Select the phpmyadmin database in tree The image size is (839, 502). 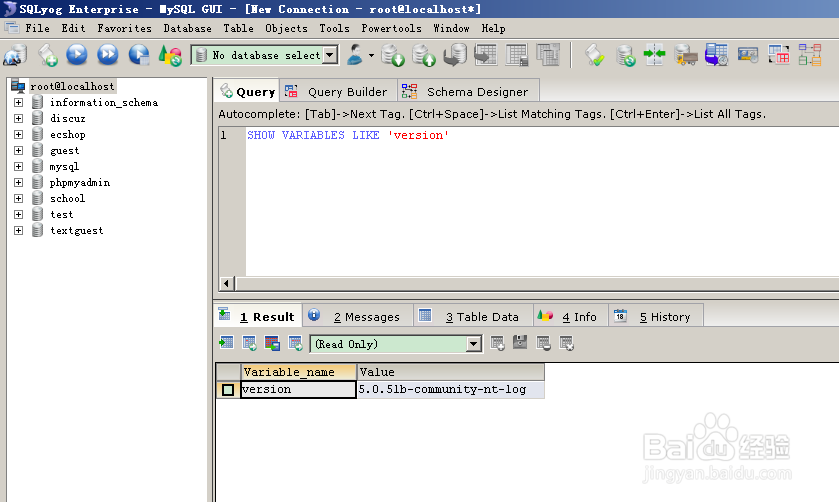click(80, 182)
